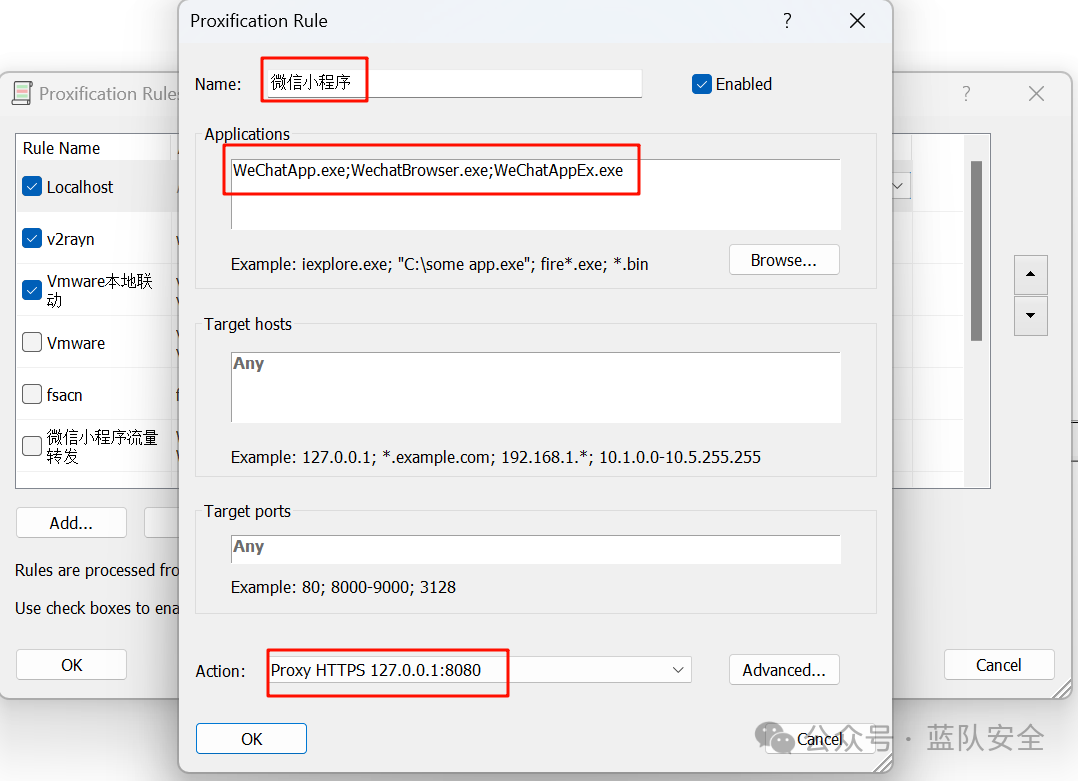Check the fsacn rule checkbox
The width and height of the screenshot is (1078, 781).
[x=32, y=394]
